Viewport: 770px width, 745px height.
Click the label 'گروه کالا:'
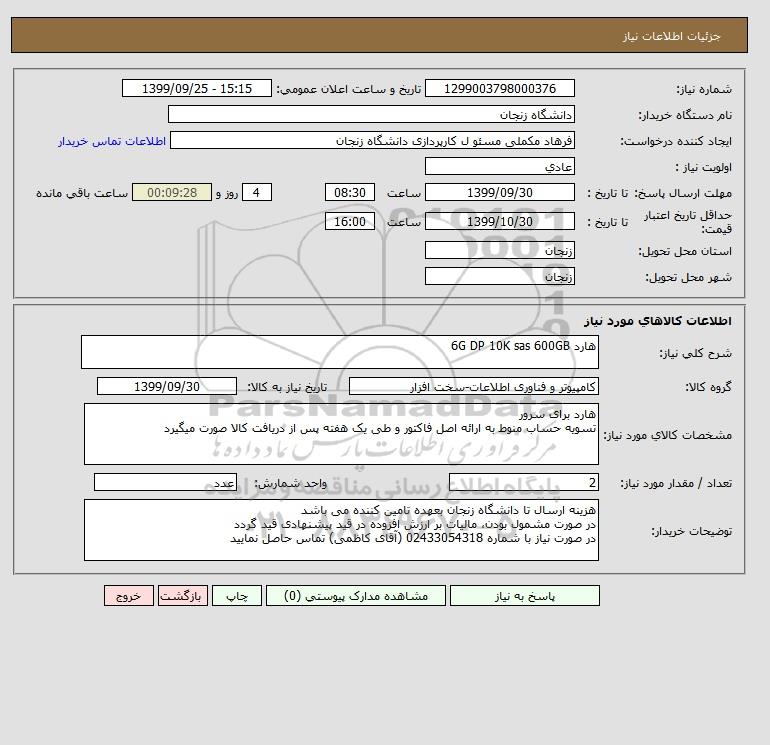click(x=709, y=387)
